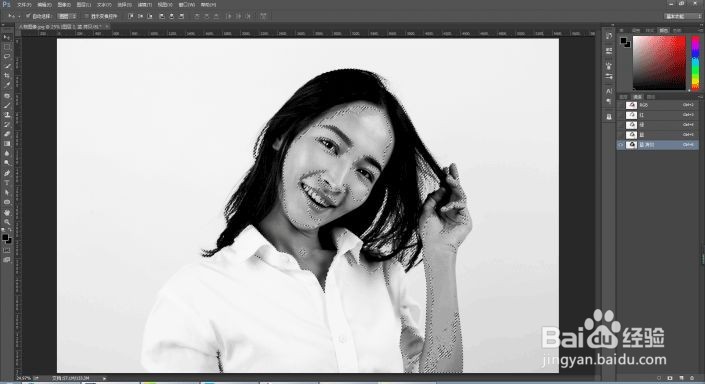Open the Color panel flyout menu
This screenshot has width=705, height=384.
pyautogui.click(x=700, y=30)
